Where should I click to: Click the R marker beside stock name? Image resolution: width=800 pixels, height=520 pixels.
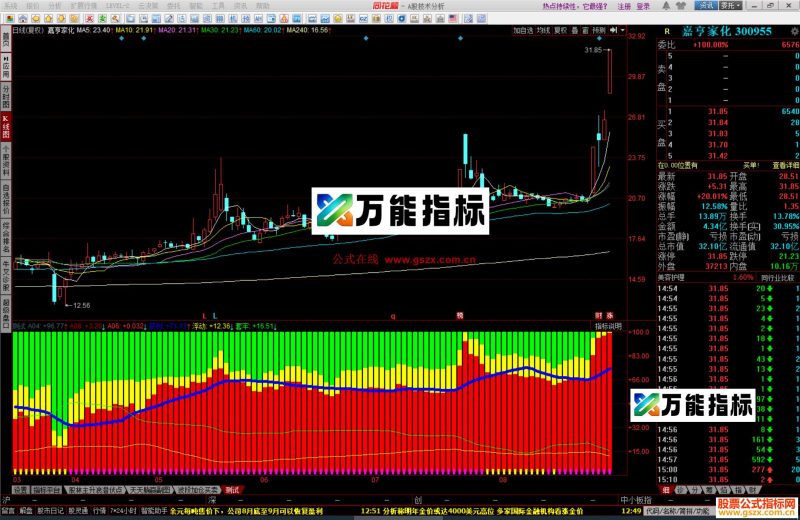click(x=667, y=32)
